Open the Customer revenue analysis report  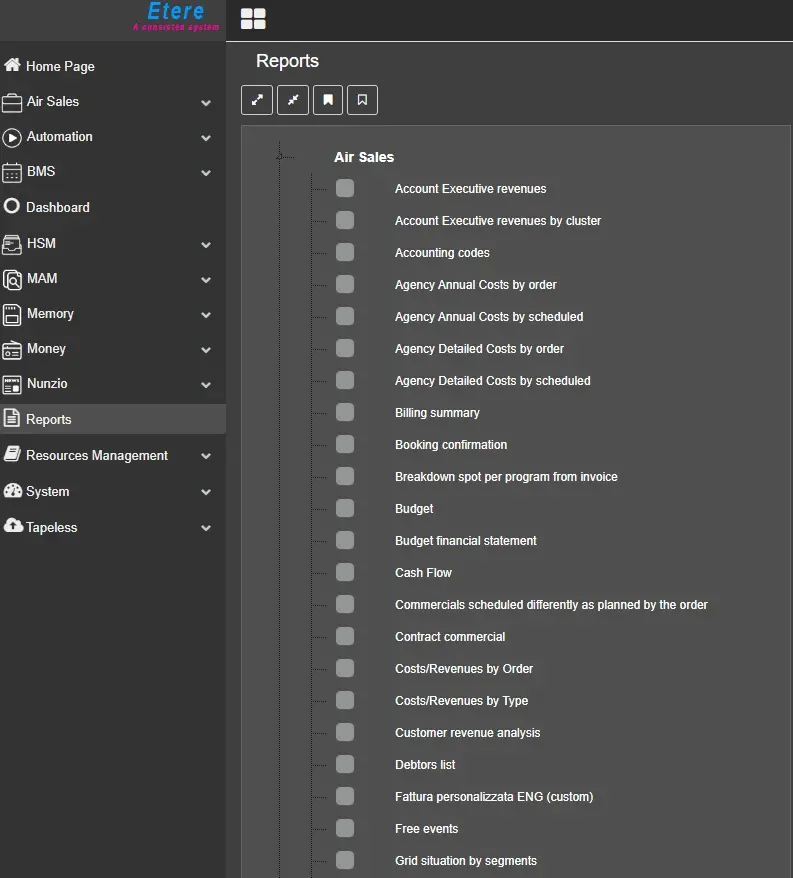467,733
